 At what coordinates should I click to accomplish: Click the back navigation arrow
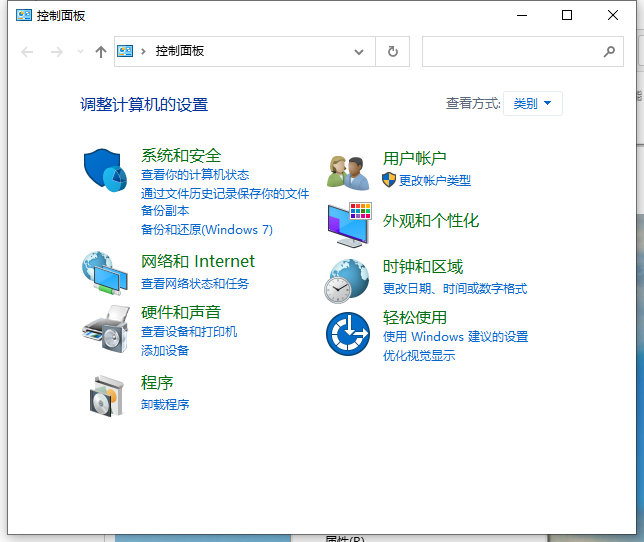click(27, 52)
